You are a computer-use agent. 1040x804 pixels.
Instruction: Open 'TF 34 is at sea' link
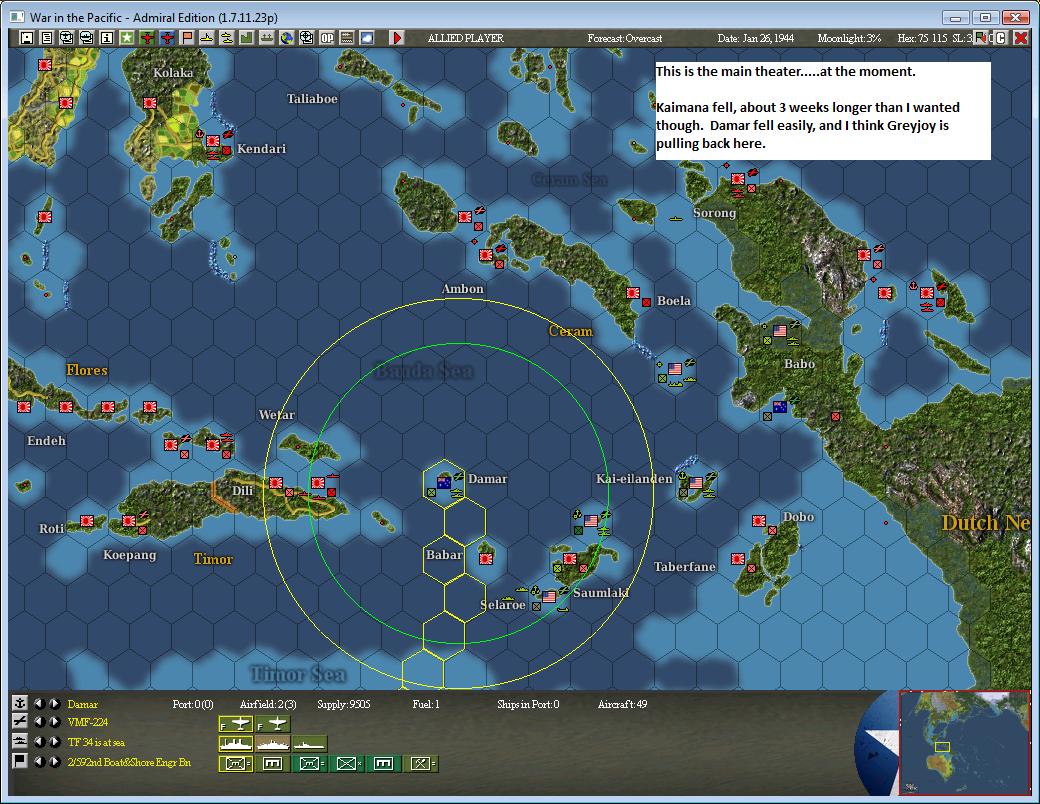point(96,742)
